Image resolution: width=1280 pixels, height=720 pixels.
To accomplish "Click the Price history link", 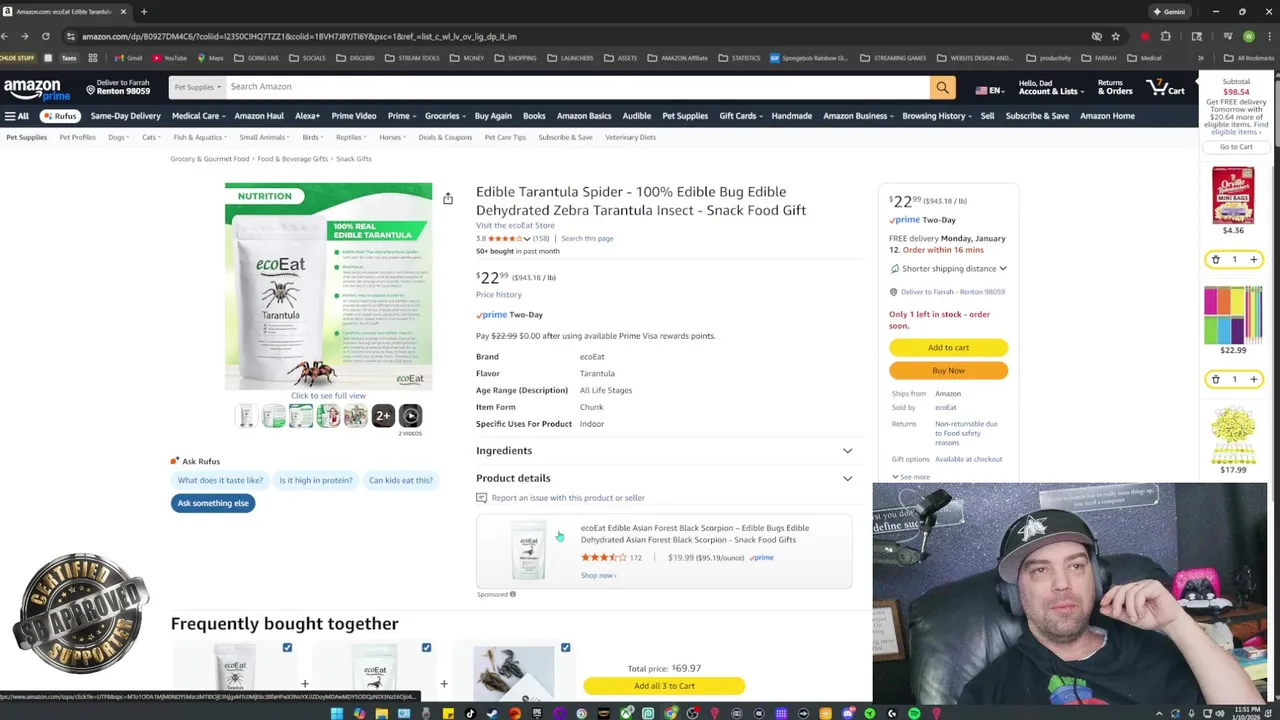I will [x=498, y=295].
